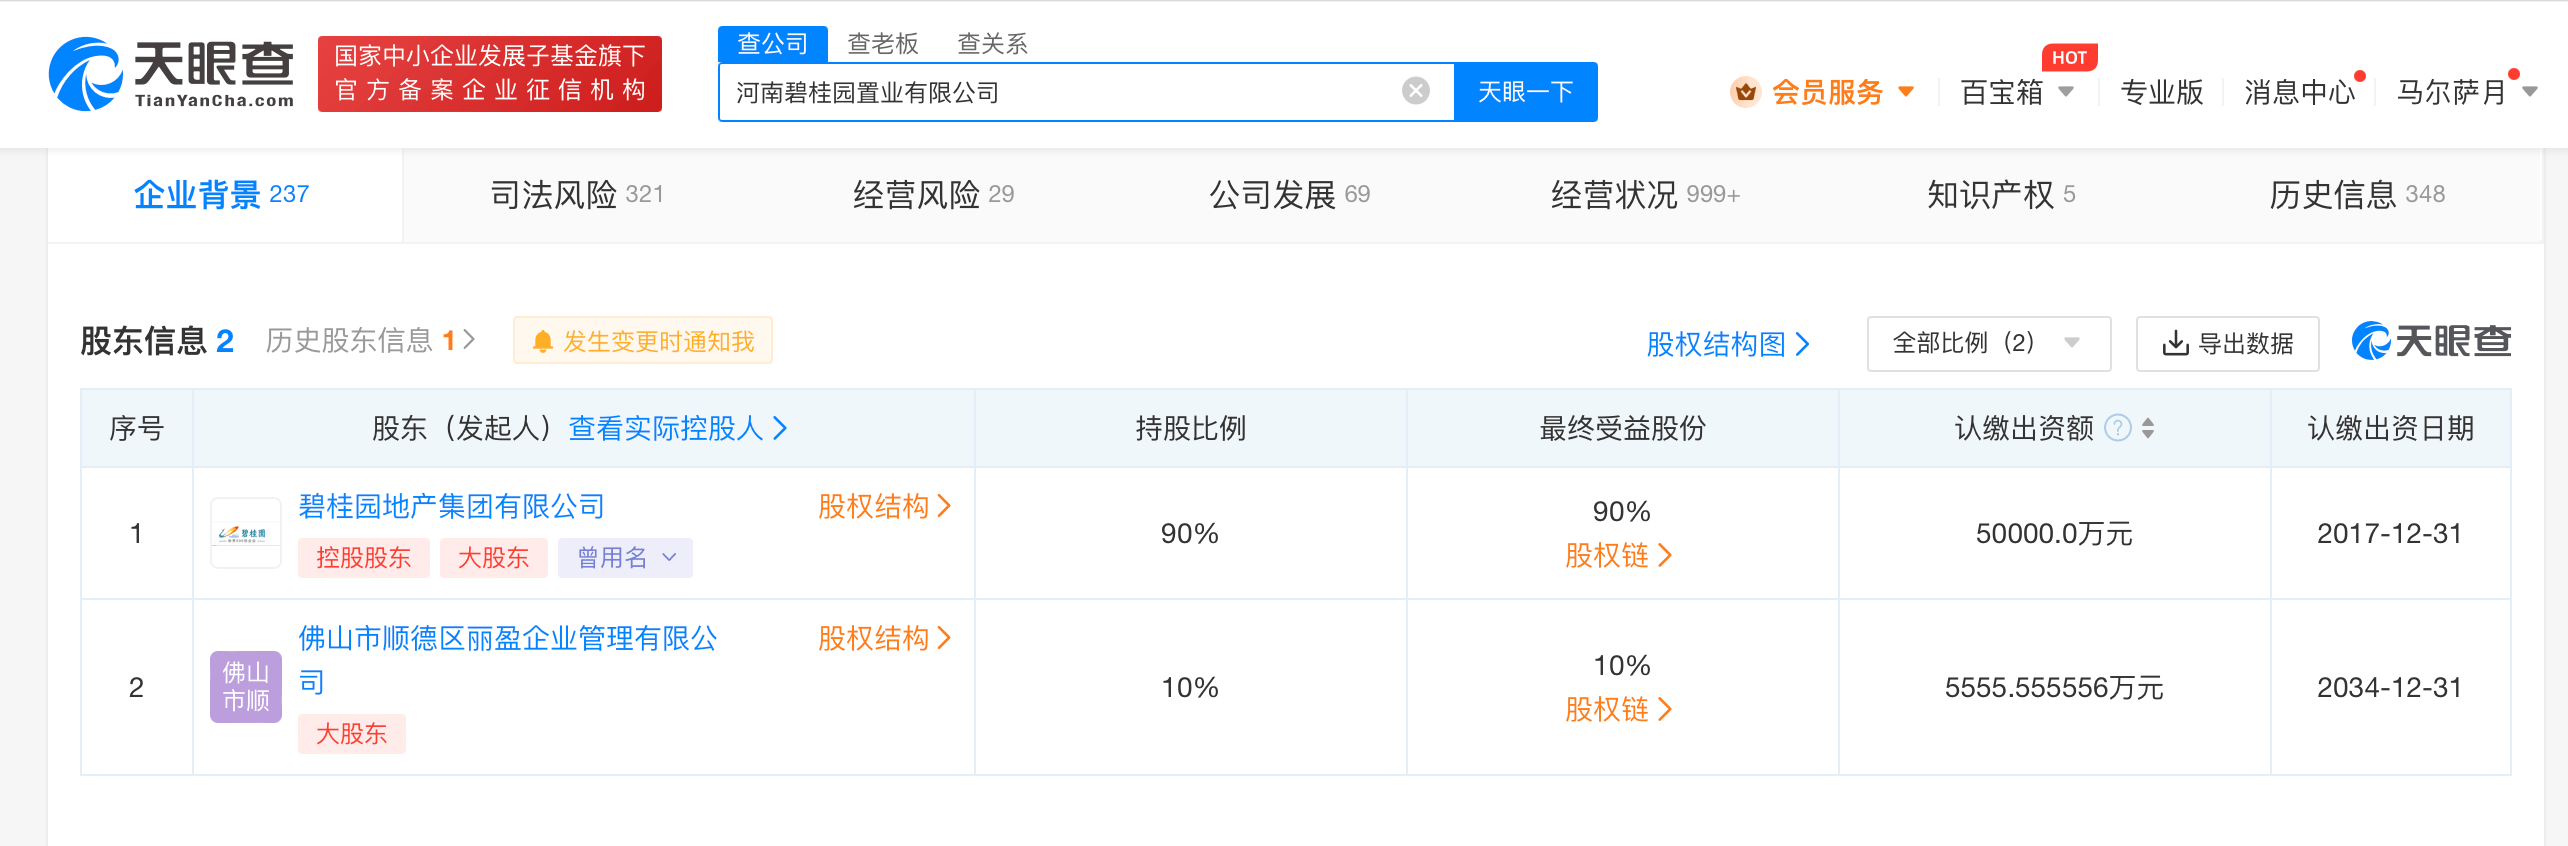Click the purple 佛山市顺 company avatar
This screenshot has width=2568, height=846.
tap(245, 686)
